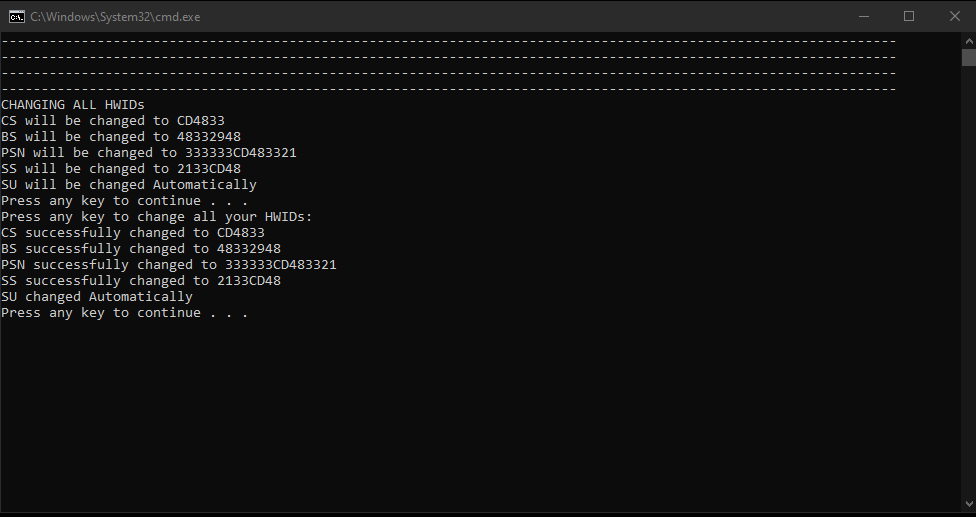Click the 'SU changed Automatically' line
The height and width of the screenshot is (517, 976).
[x=96, y=297]
